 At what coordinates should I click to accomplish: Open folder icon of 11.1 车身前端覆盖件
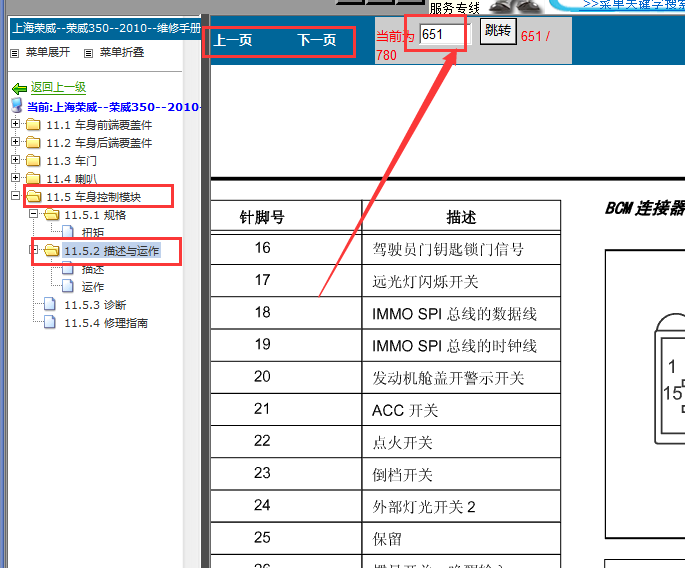pos(33,125)
